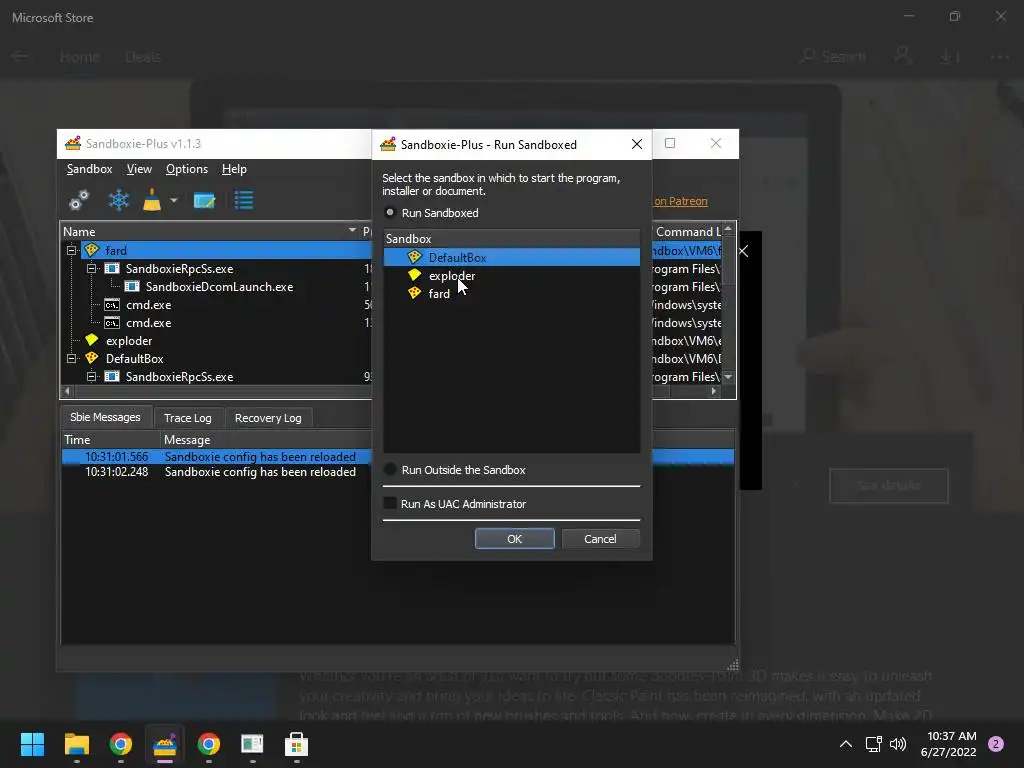Collapse SandboxieRpcSs.exe node under DefaultBox

(92, 377)
